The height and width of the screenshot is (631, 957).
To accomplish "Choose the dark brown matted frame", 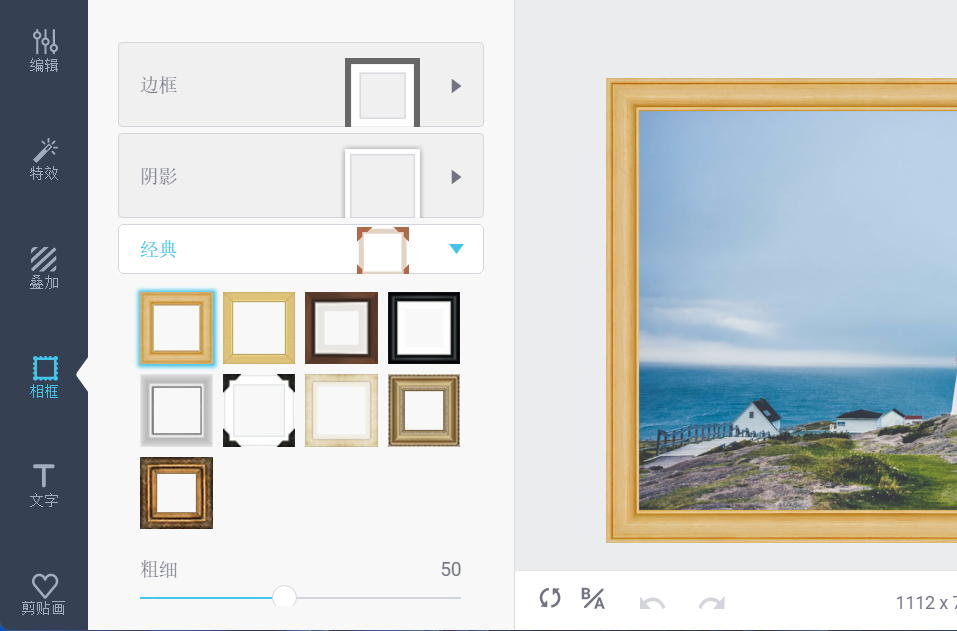I will point(341,328).
